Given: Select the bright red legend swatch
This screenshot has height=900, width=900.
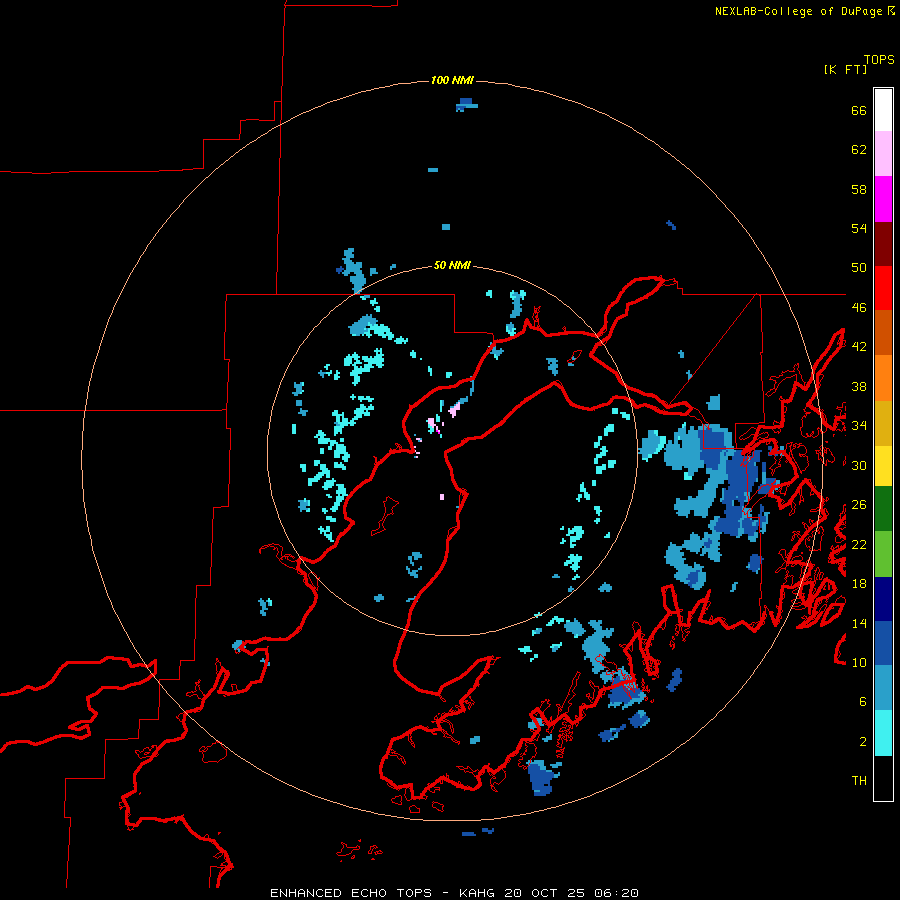Looking at the screenshot, I should [883, 288].
